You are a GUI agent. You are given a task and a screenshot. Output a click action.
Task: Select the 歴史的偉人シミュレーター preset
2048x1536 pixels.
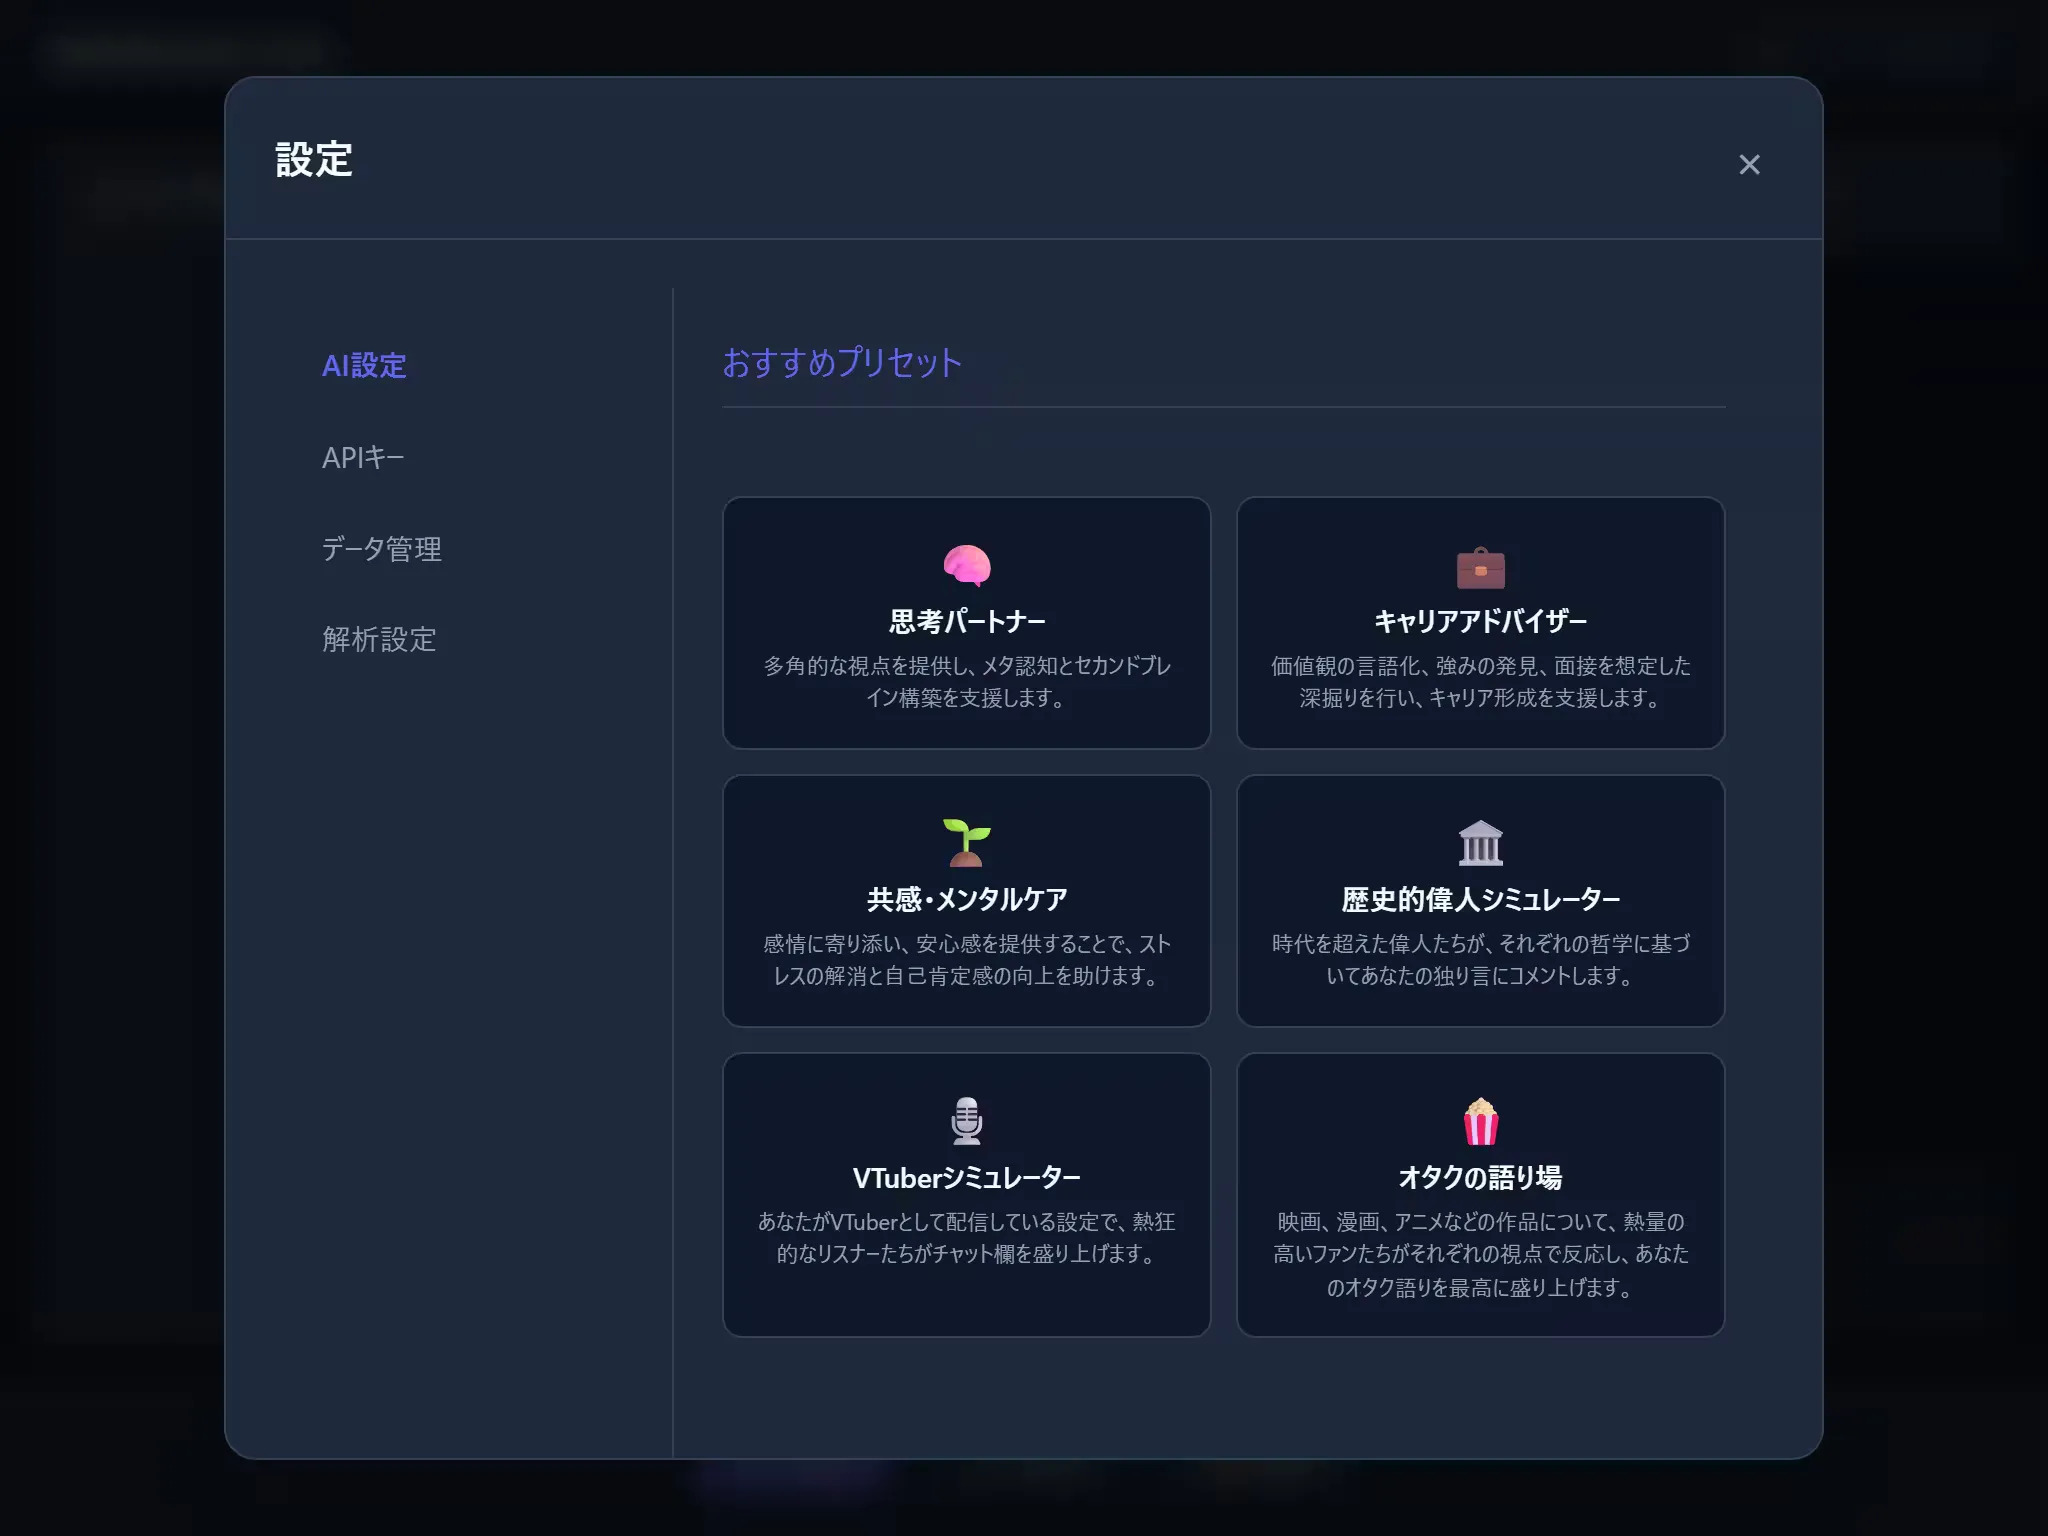coord(1480,900)
